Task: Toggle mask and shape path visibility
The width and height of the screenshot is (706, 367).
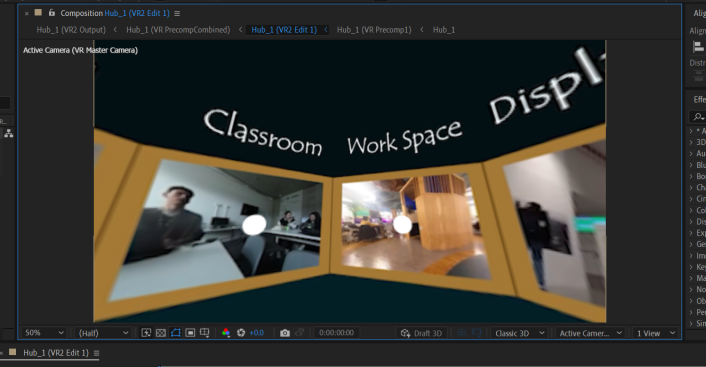Action: pos(176,333)
